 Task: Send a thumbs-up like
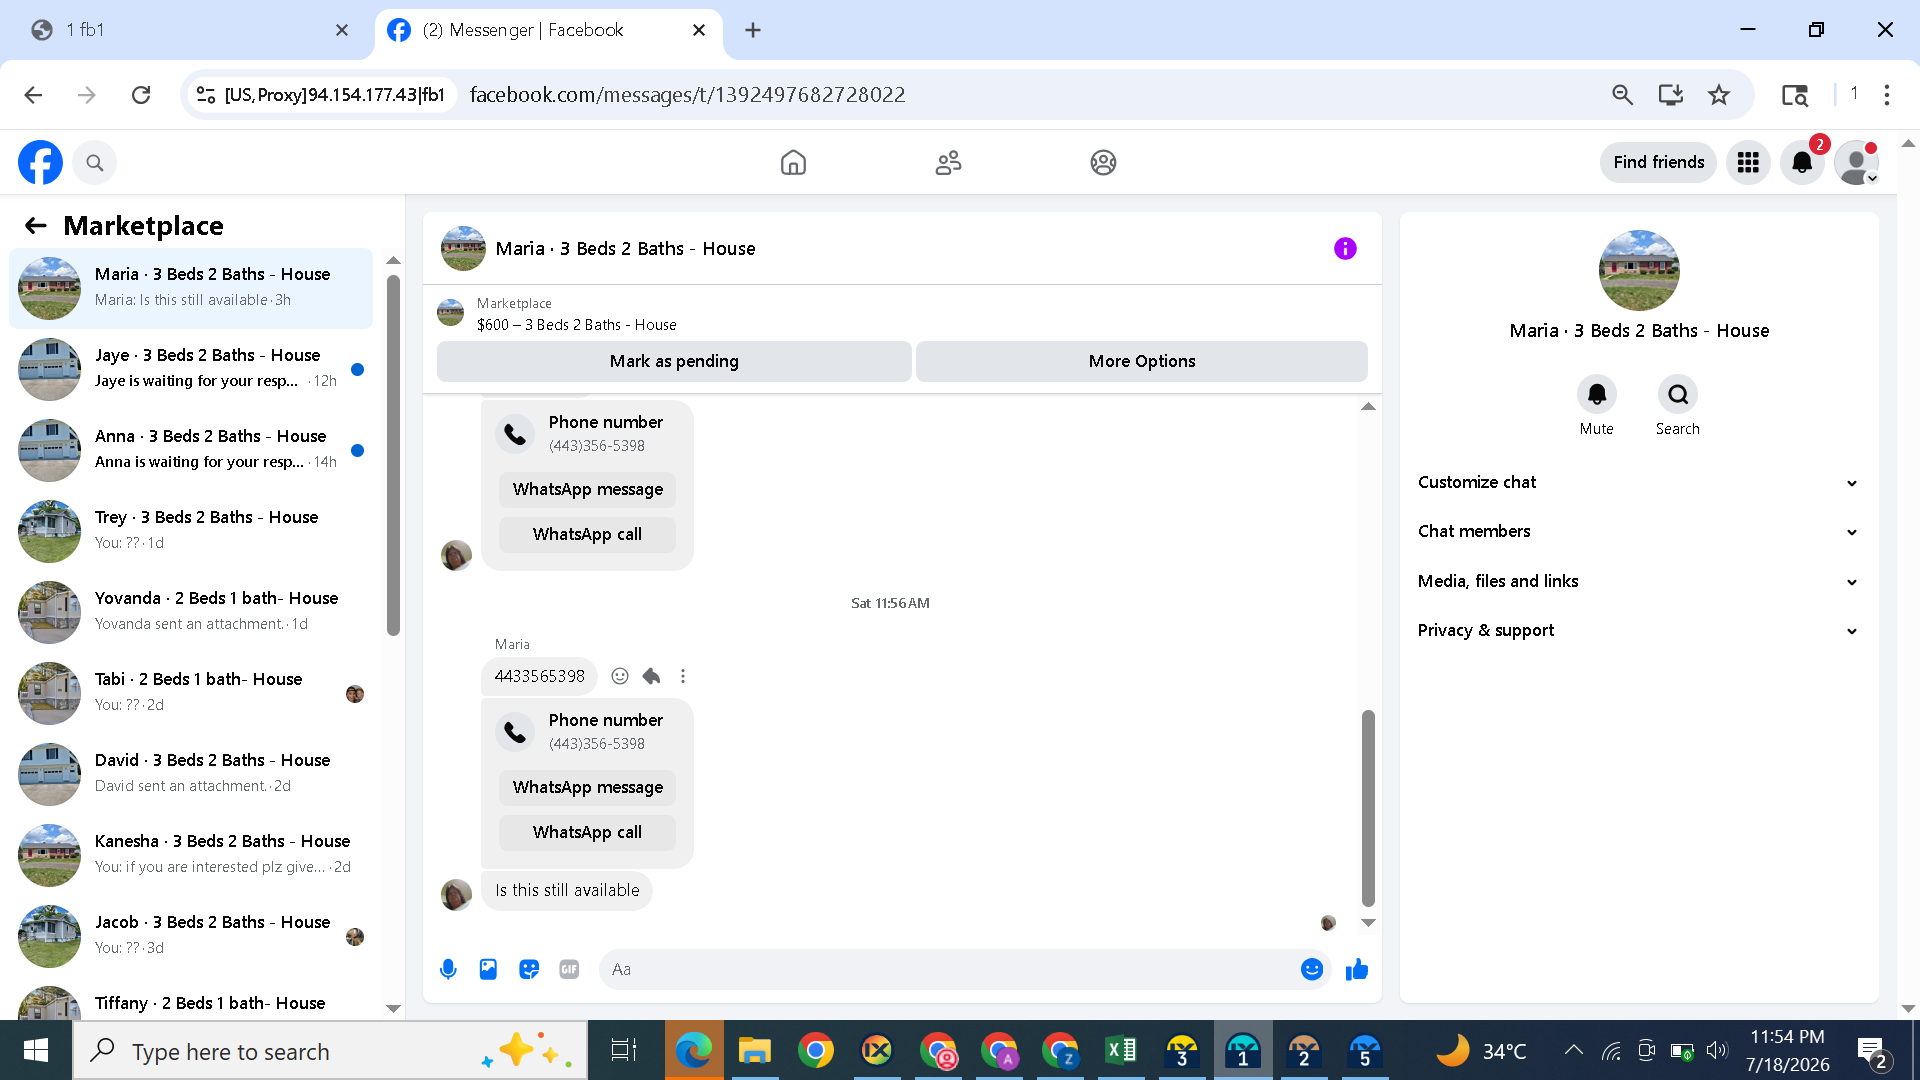click(1357, 969)
